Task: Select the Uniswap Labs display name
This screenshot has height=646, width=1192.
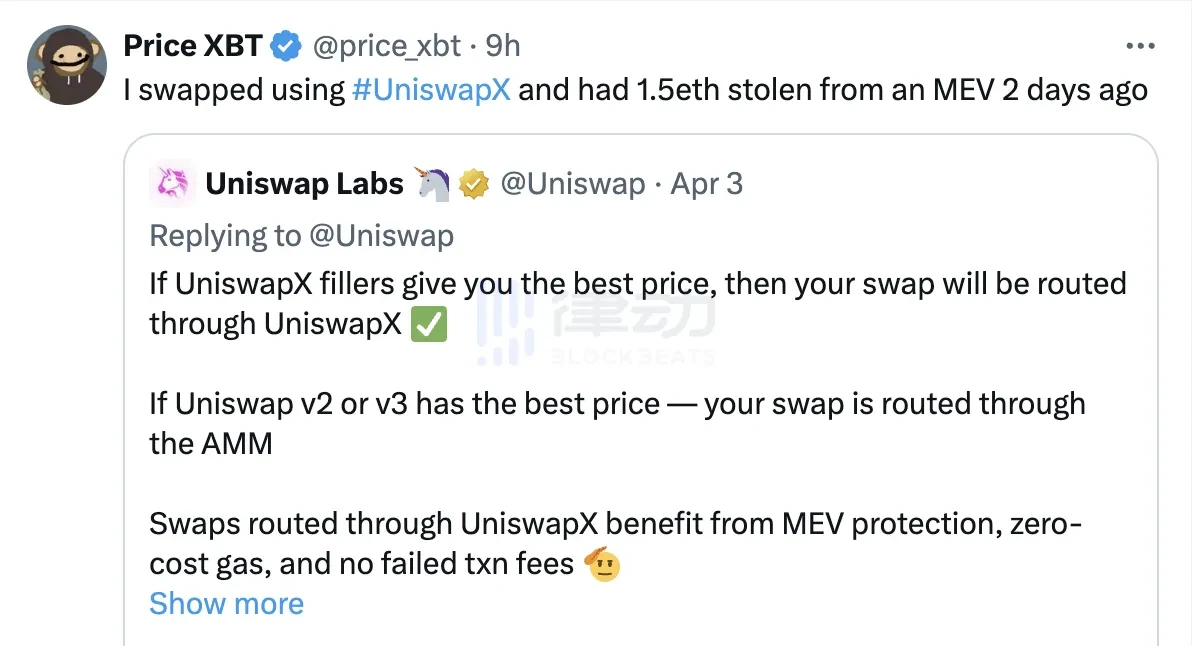Action: pos(304,183)
